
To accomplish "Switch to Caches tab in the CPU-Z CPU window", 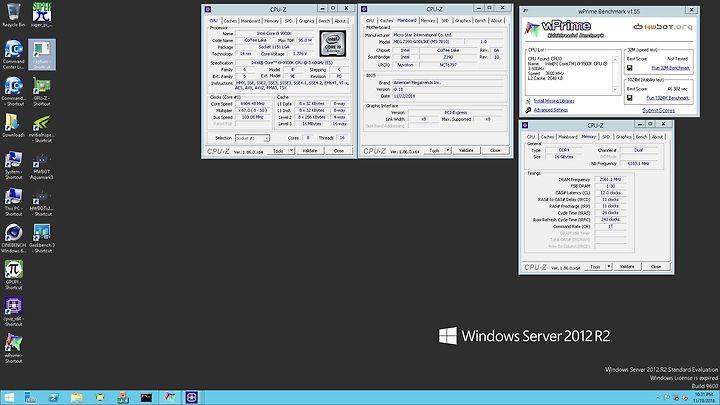I will tap(230, 21).
